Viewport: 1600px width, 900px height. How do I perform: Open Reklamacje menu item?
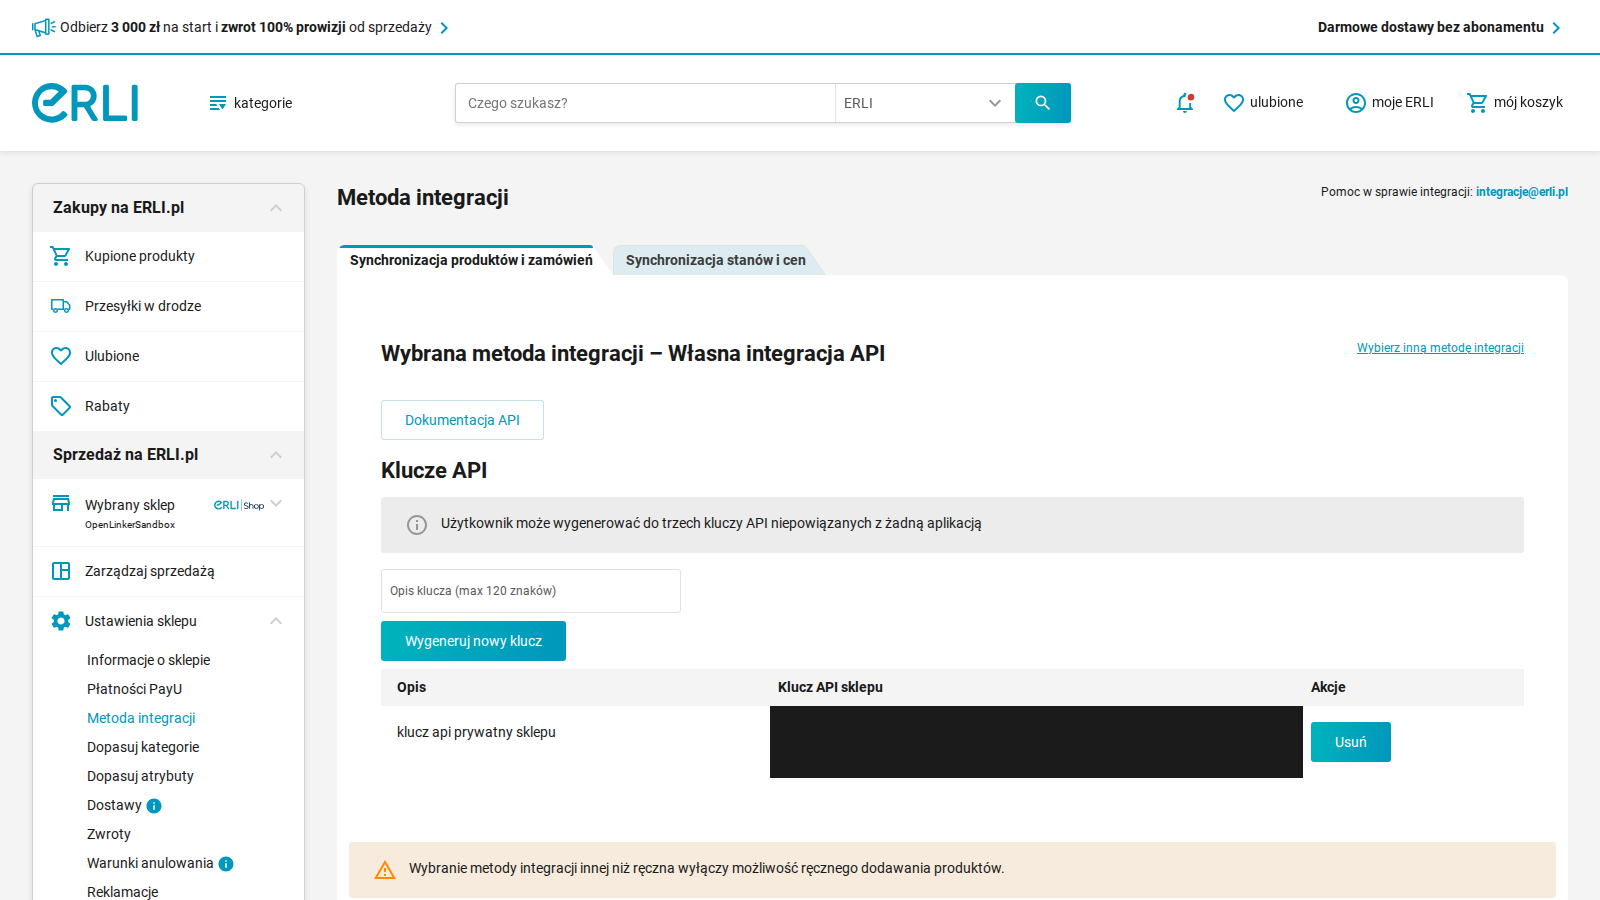click(x=123, y=892)
